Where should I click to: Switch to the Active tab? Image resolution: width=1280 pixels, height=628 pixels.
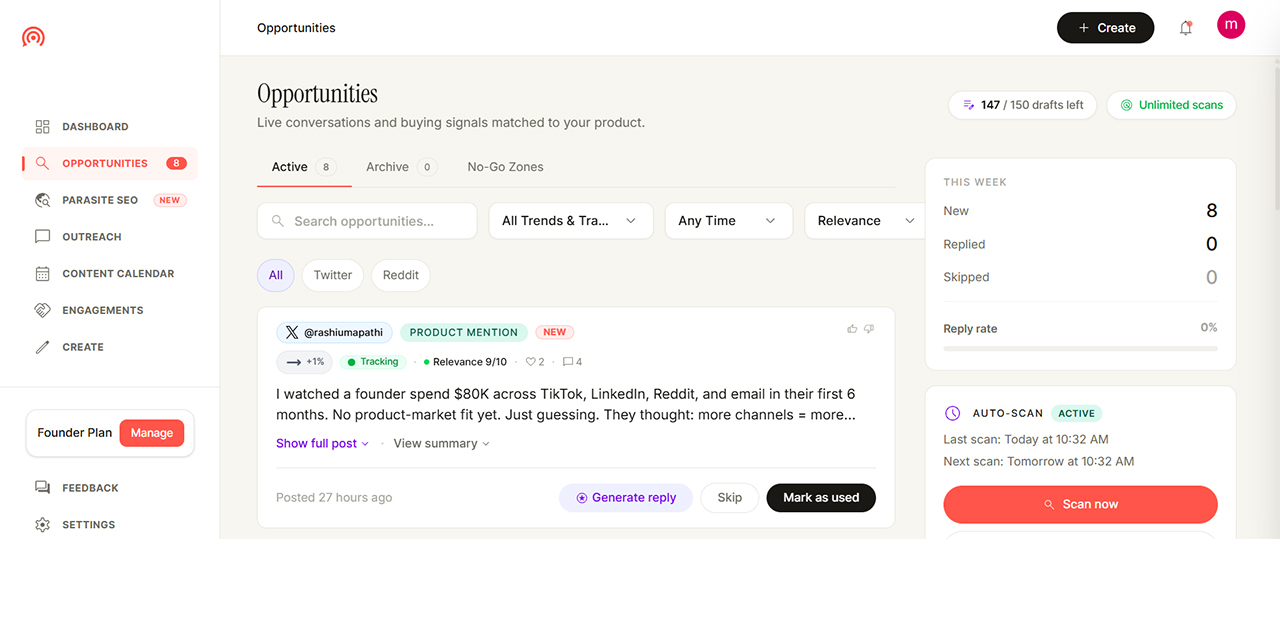304,167
